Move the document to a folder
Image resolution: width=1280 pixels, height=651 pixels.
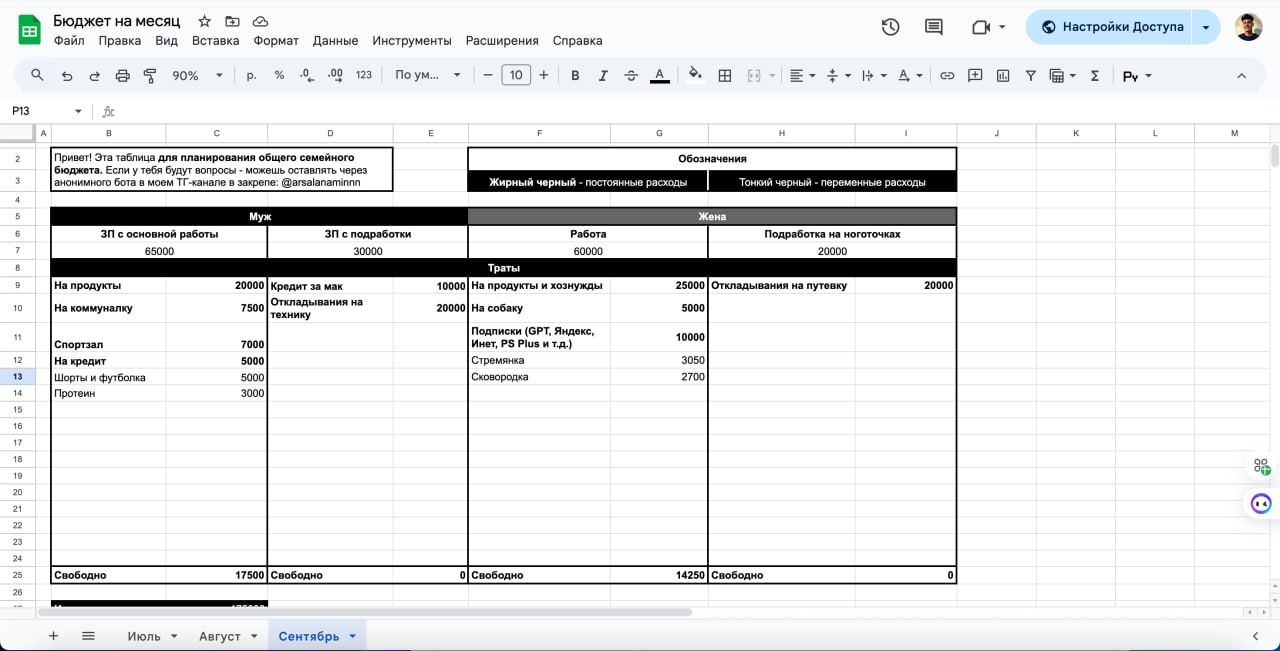click(232, 21)
